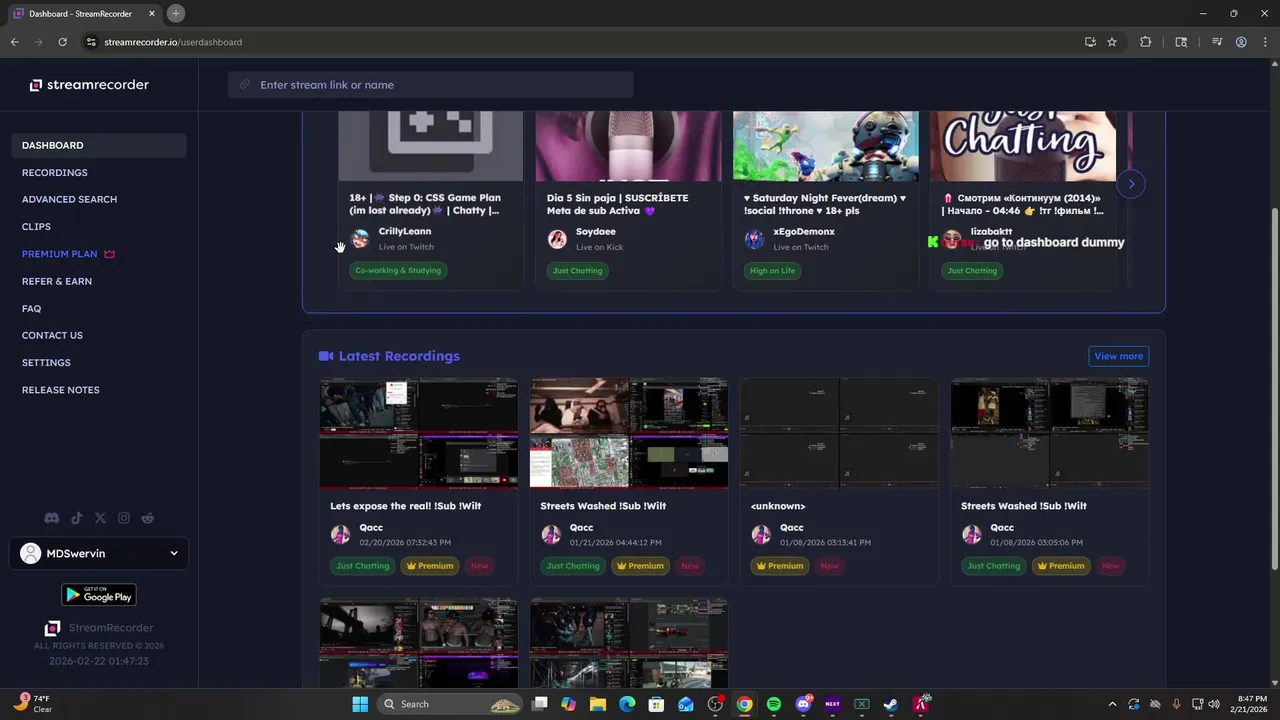Click the High on Life category tag

(772, 270)
